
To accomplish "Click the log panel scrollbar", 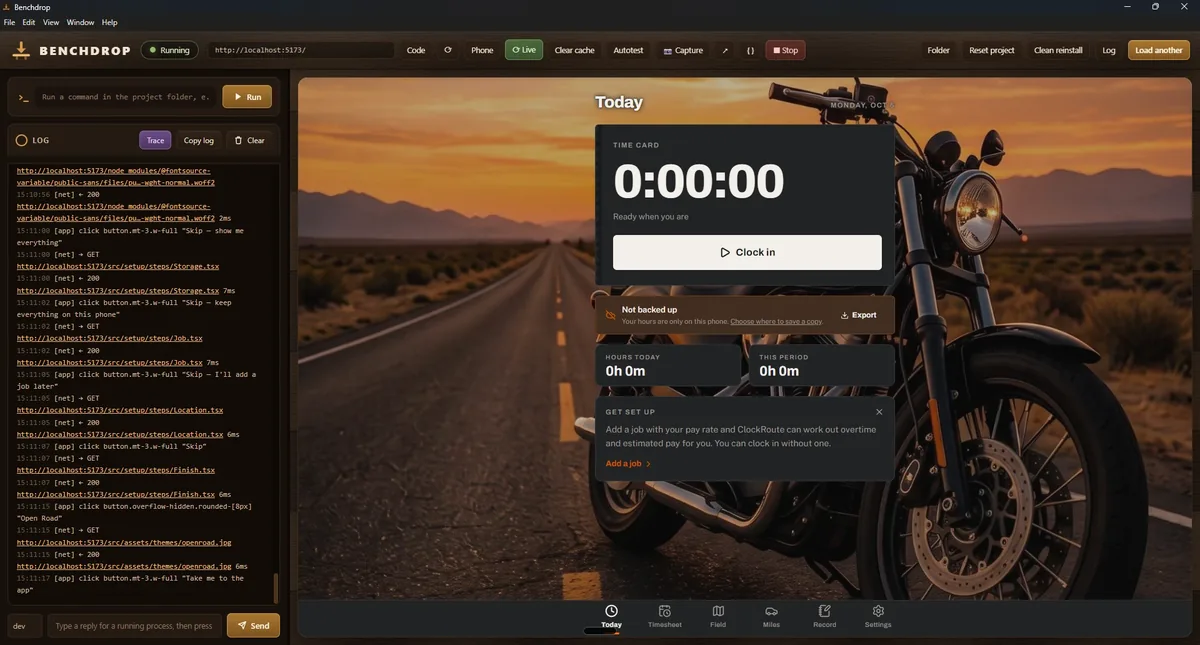I will click(x=276, y=588).
